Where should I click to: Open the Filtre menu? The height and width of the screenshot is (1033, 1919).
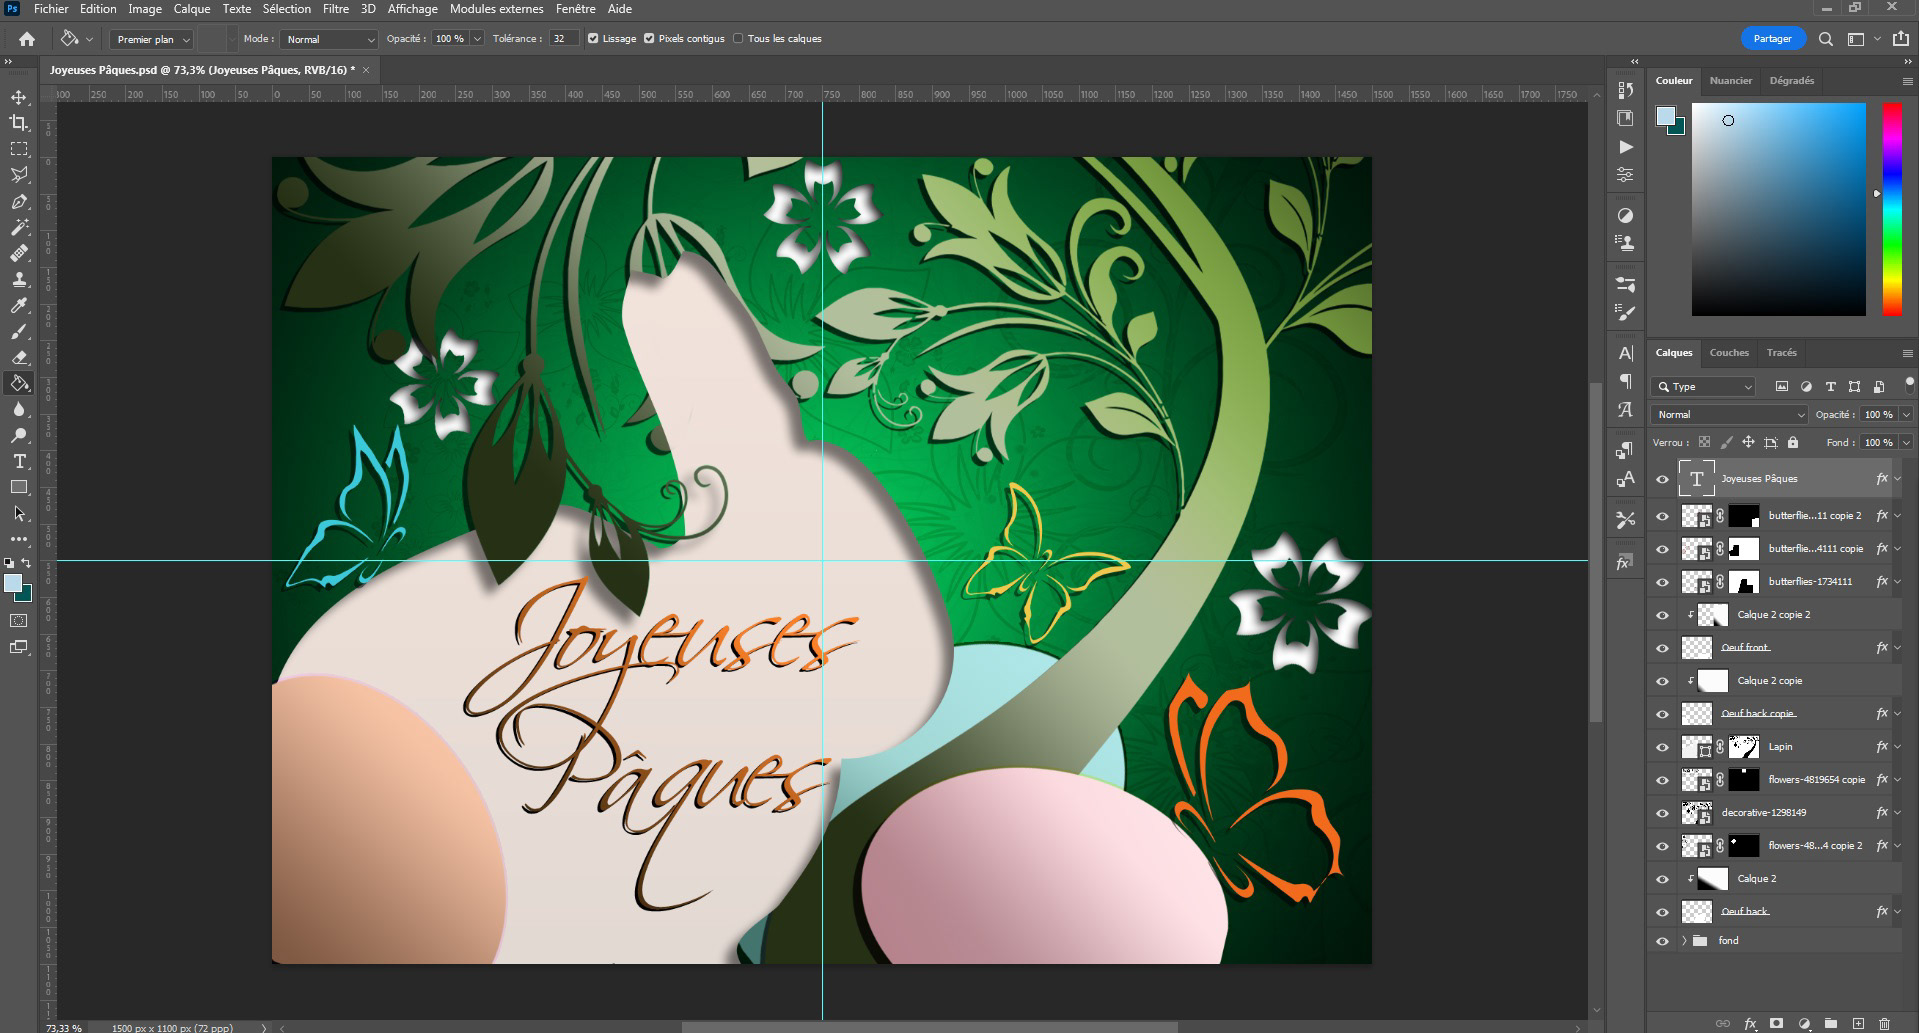pos(336,9)
